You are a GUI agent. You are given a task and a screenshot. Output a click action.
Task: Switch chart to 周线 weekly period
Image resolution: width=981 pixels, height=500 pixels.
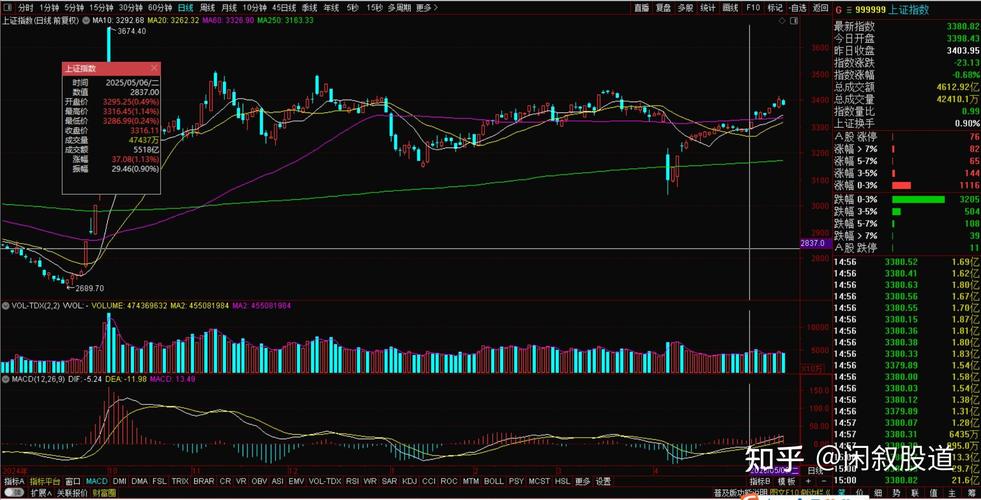click(209, 8)
